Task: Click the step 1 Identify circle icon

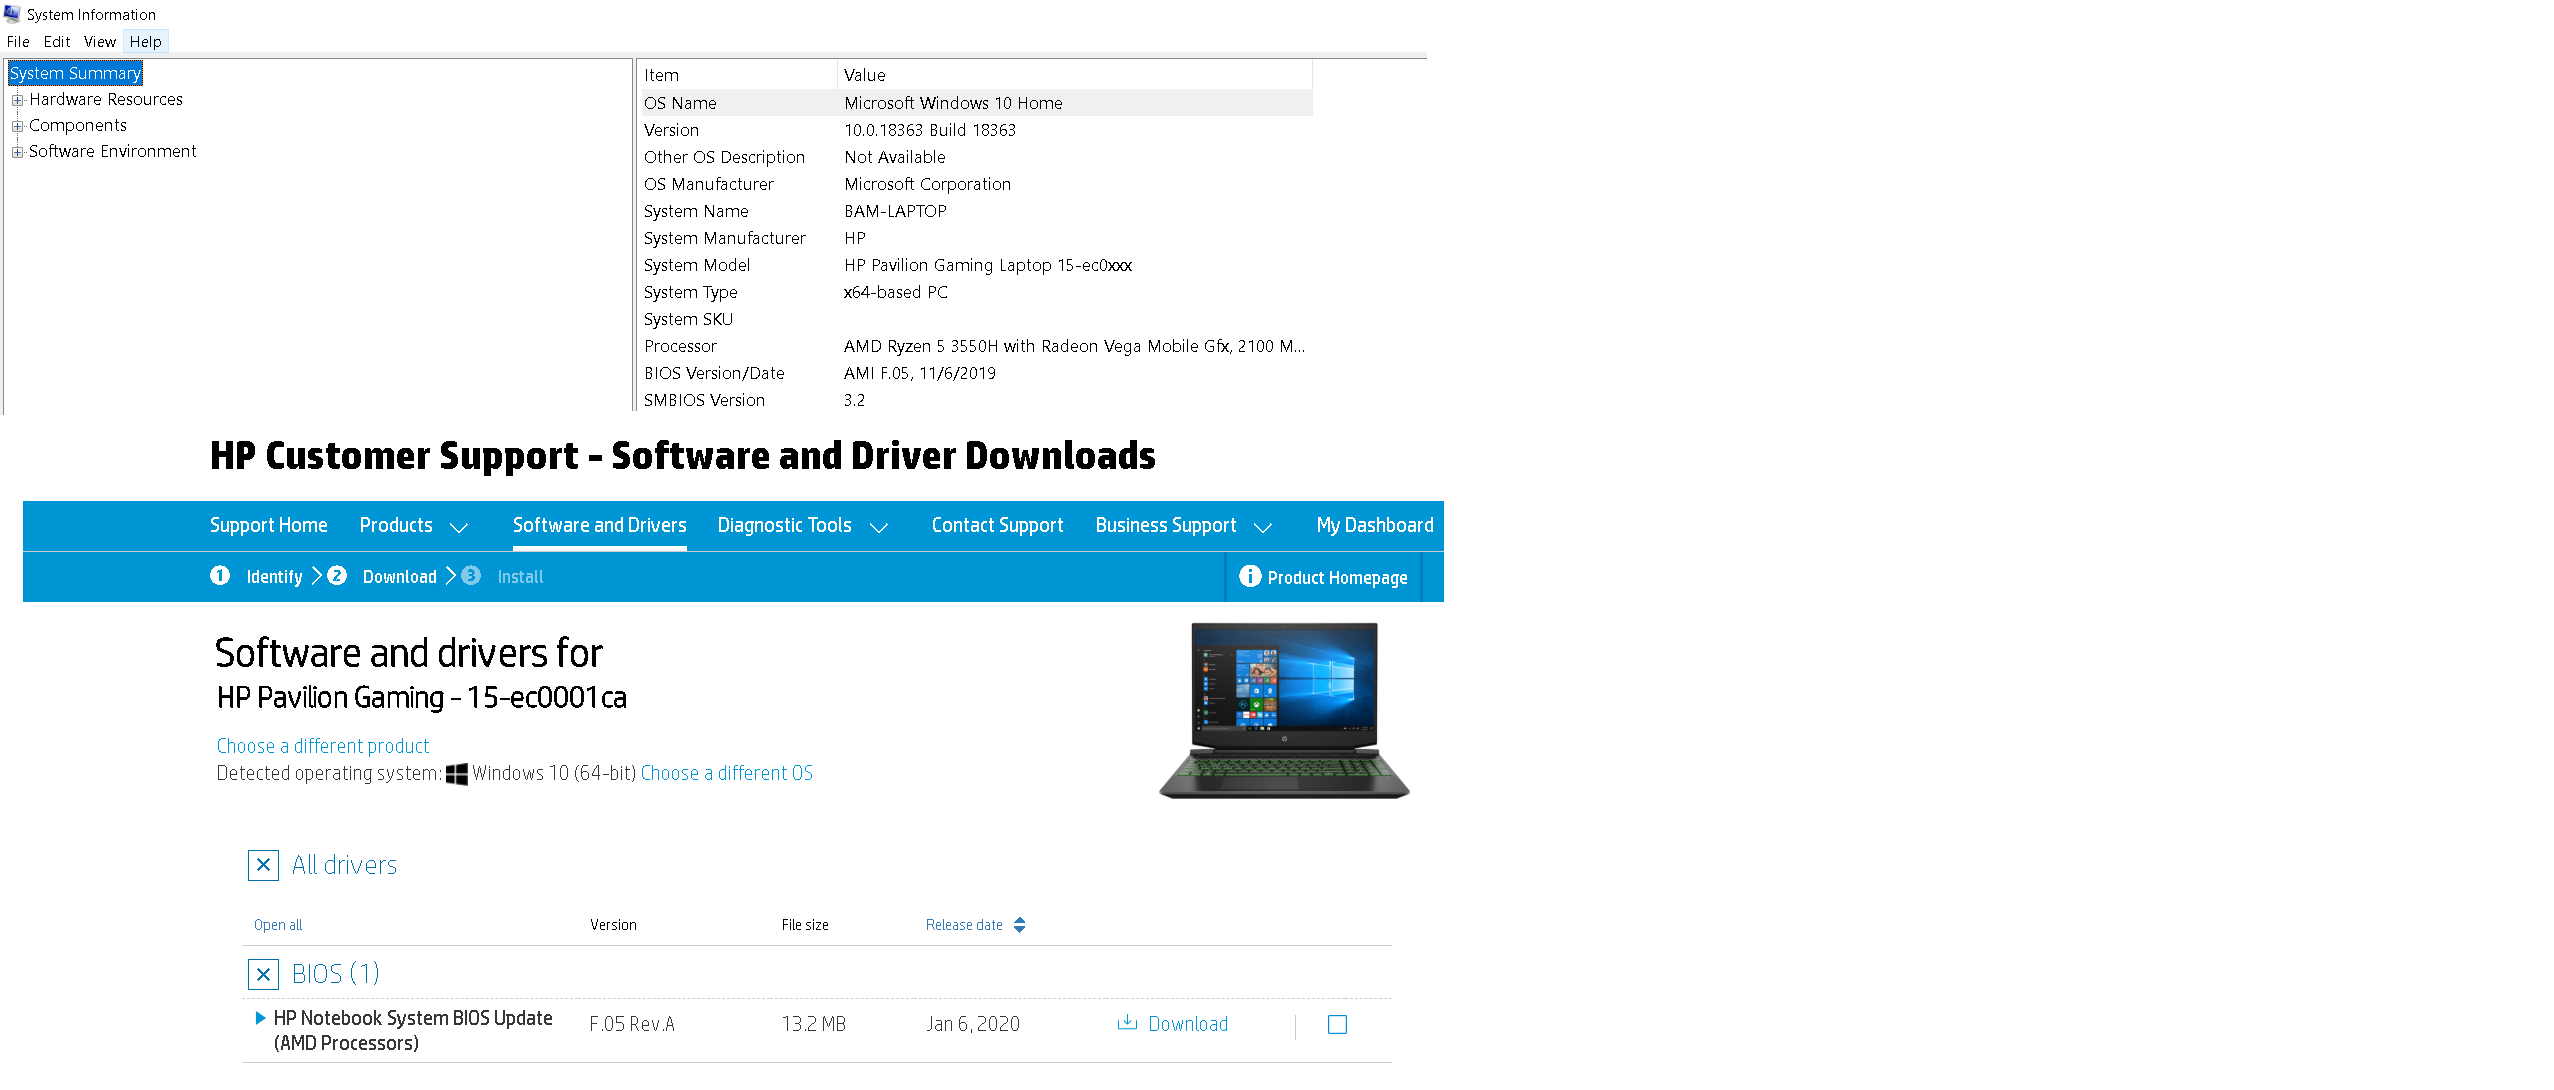Action: (x=220, y=575)
